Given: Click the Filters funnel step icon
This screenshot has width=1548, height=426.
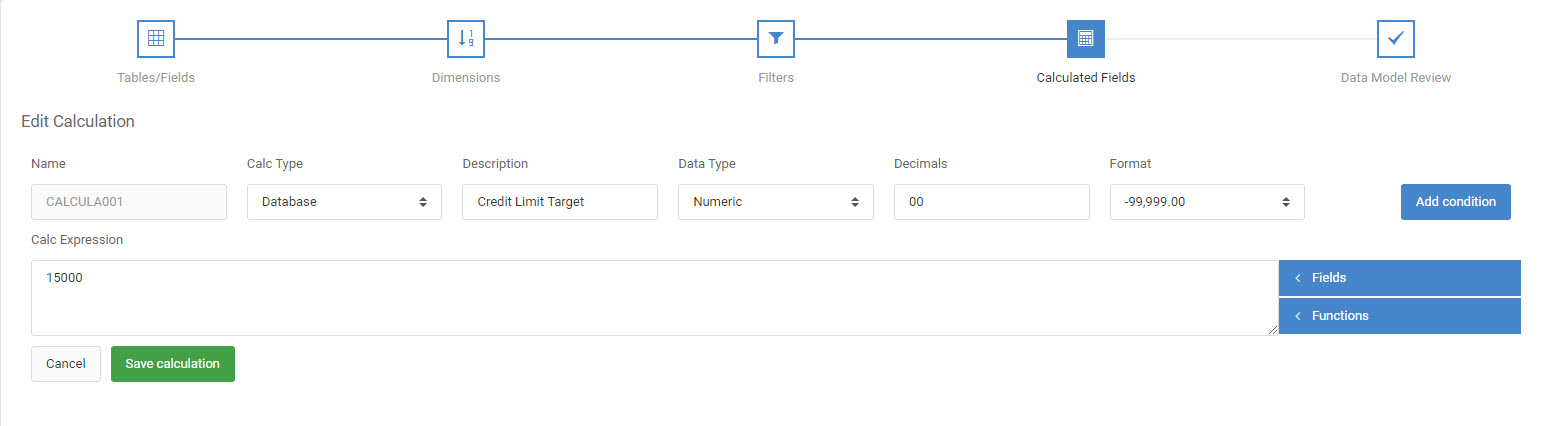Looking at the screenshot, I should (776, 39).
